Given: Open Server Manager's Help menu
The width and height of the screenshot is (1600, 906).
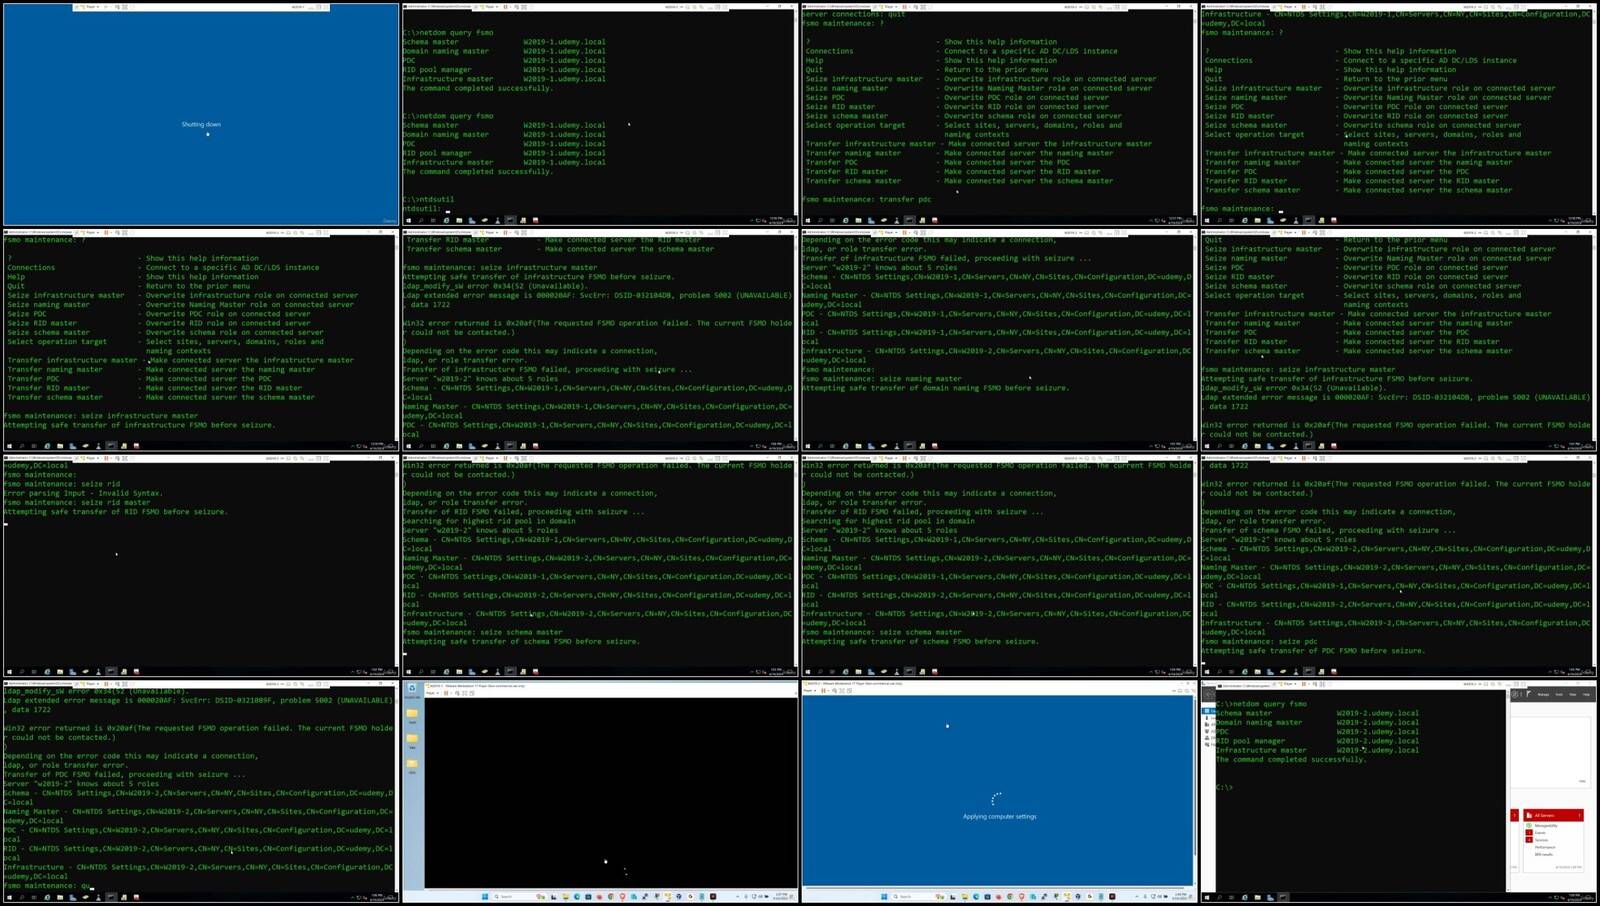Looking at the screenshot, I should (1586, 694).
